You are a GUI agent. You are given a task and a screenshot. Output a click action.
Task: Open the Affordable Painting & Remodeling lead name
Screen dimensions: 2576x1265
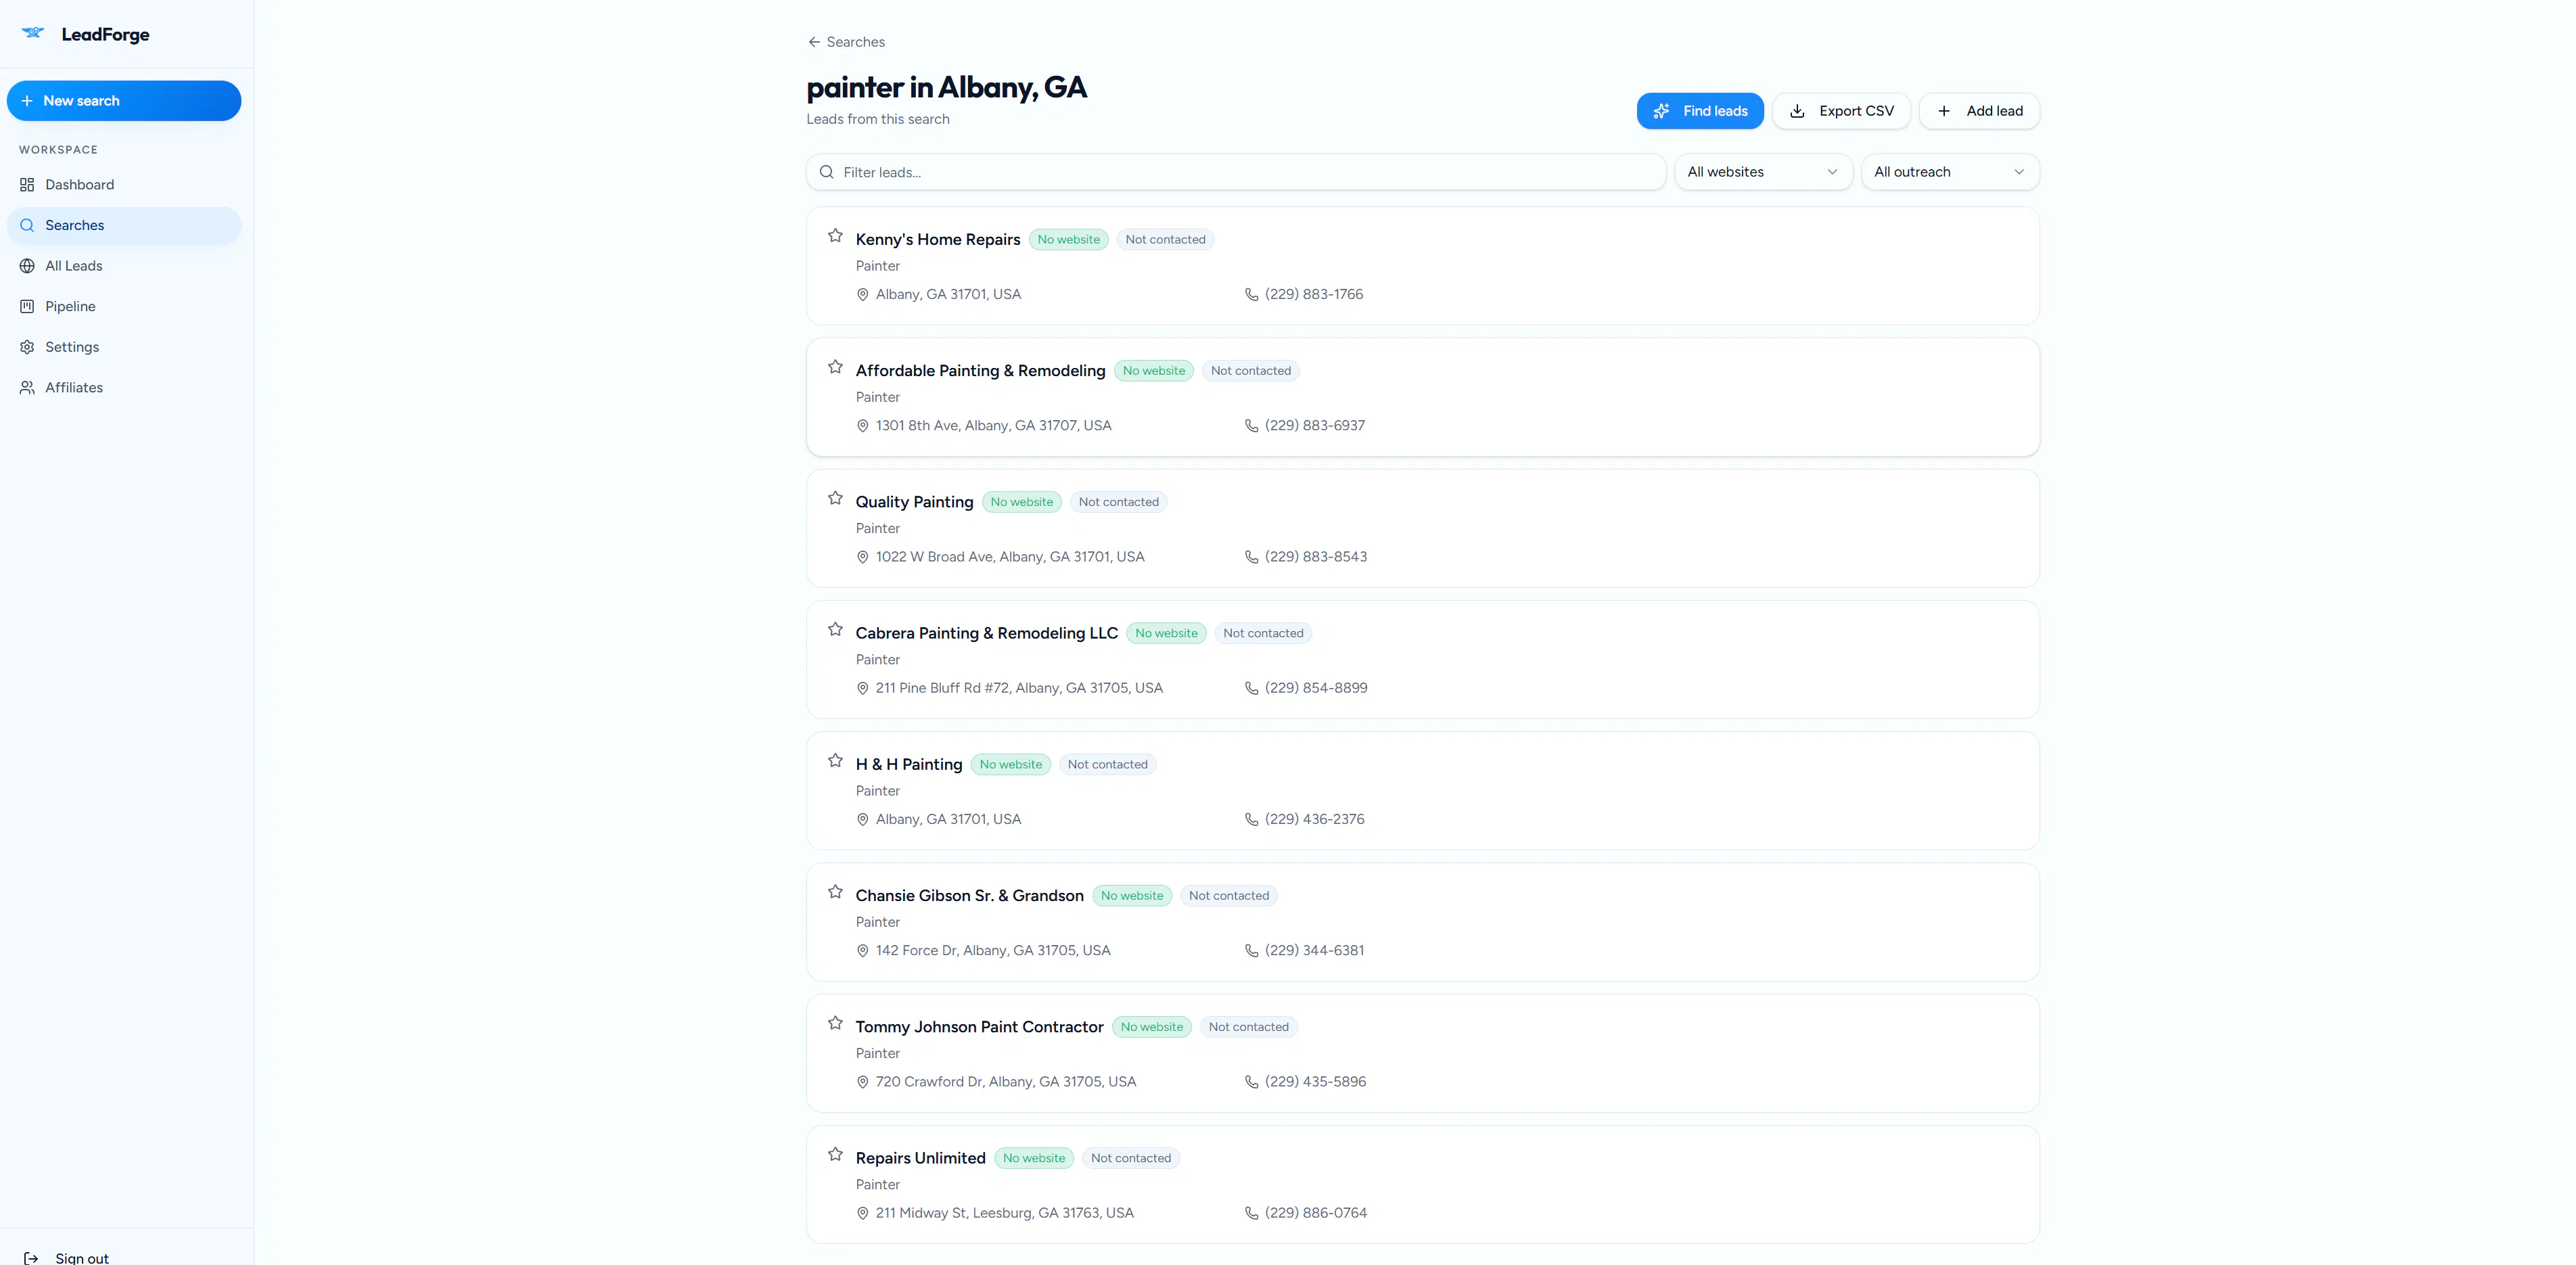tap(980, 371)
